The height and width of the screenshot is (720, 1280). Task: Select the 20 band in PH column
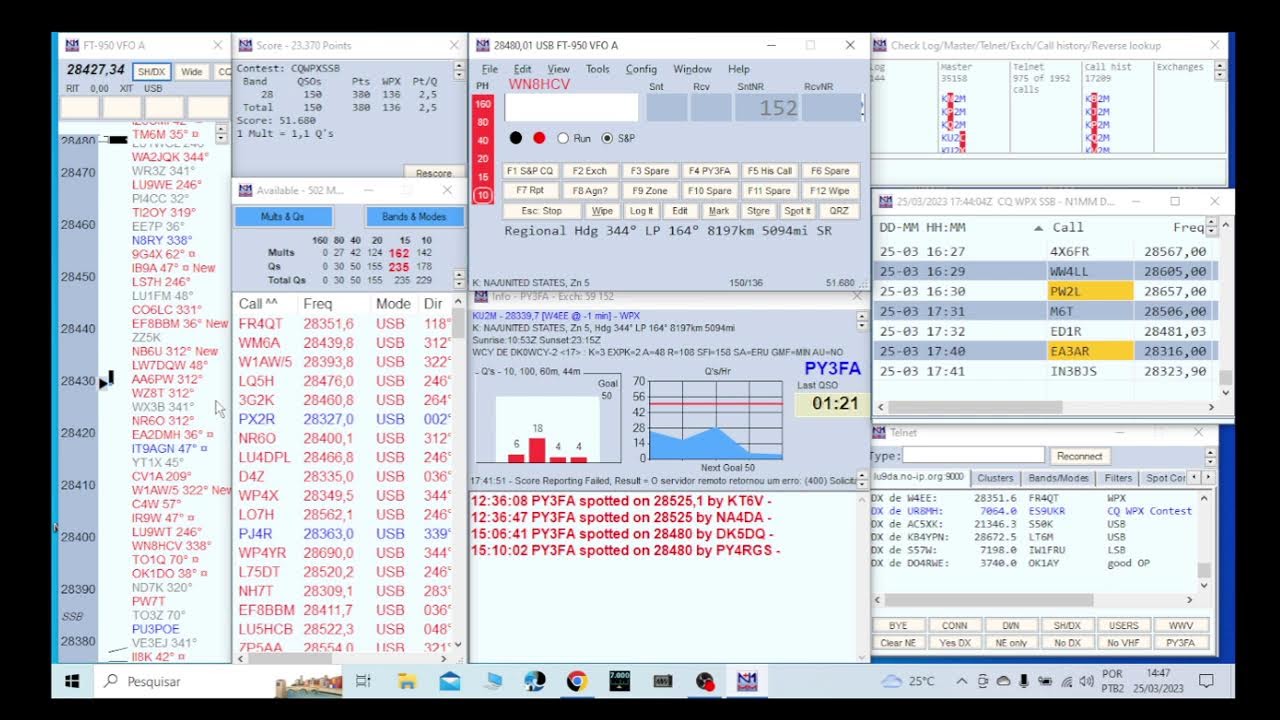(x=483, y=159)
